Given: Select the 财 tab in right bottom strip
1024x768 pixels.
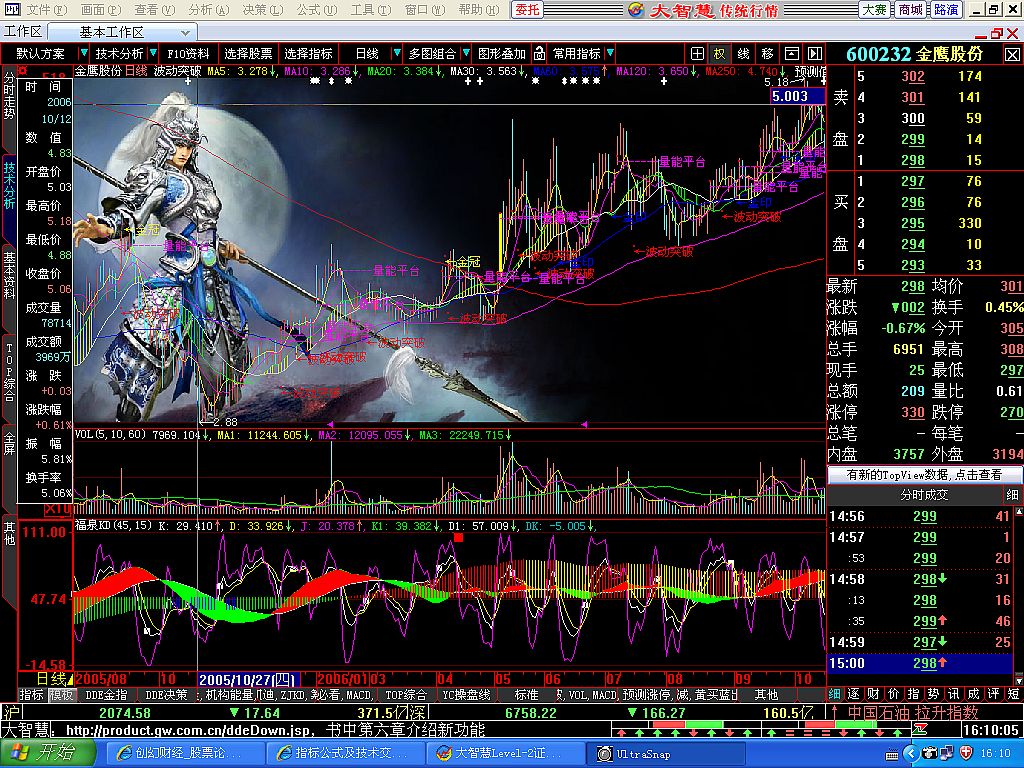Looking at the screenshot, I should tap(874, 695).
